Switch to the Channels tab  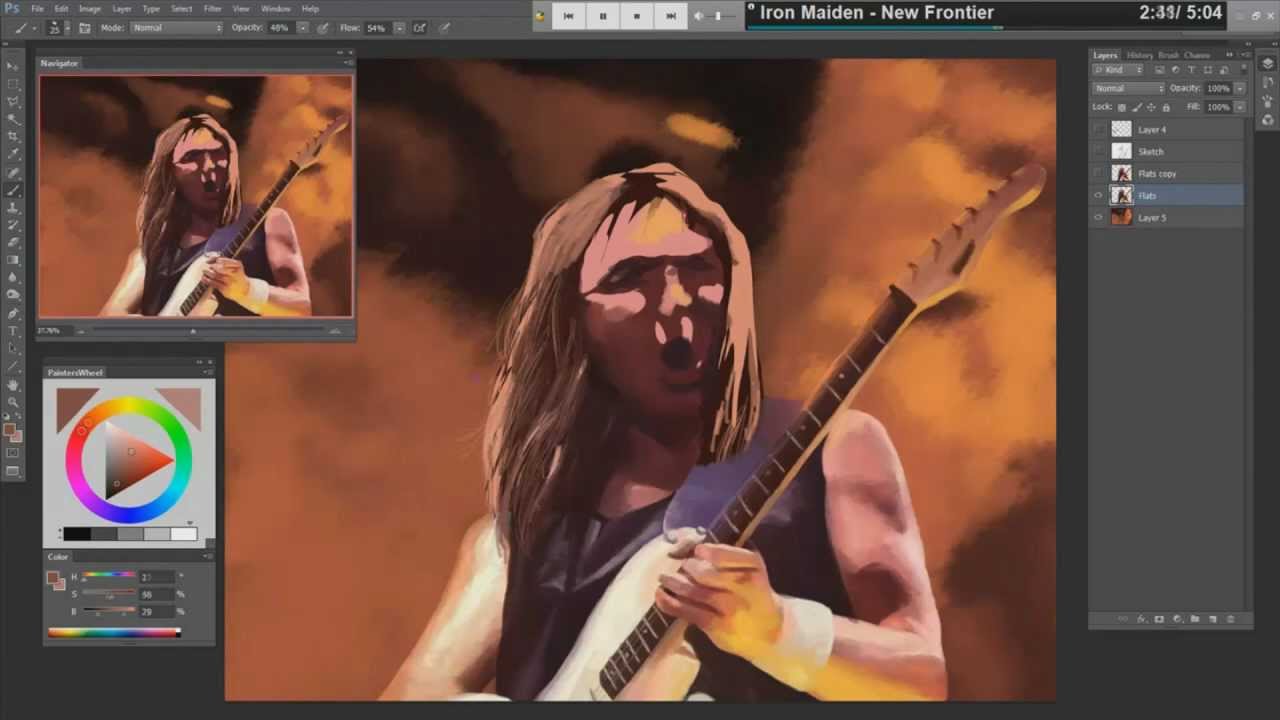point(1197,55)
